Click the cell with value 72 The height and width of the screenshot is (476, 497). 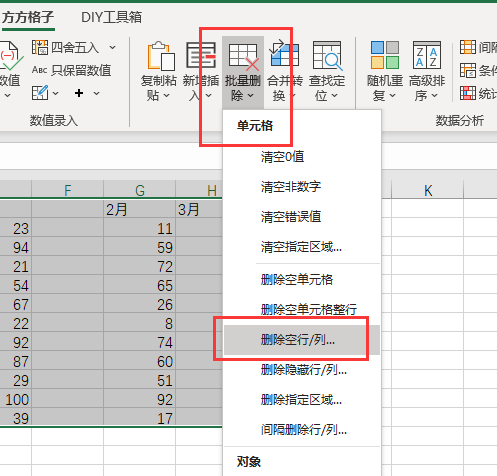pos(139,266)
